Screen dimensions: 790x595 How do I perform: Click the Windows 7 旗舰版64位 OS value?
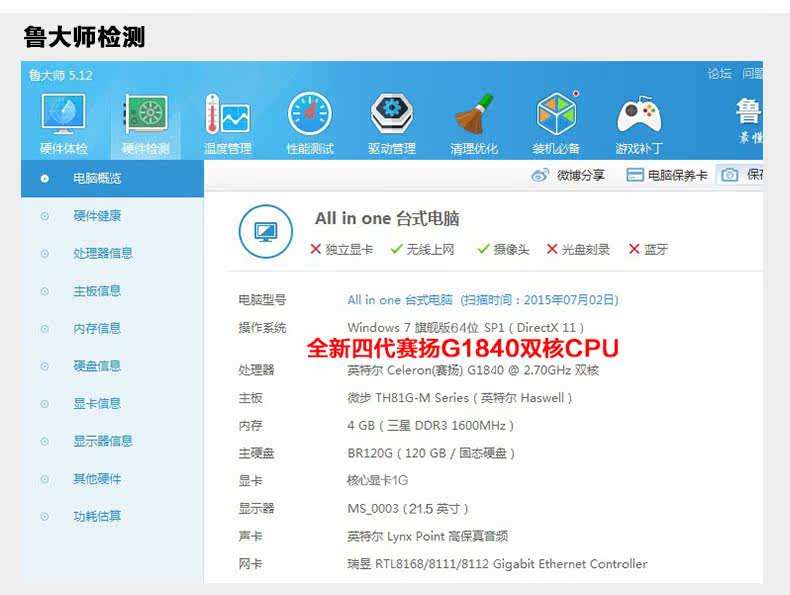click(x=466, y=327)
